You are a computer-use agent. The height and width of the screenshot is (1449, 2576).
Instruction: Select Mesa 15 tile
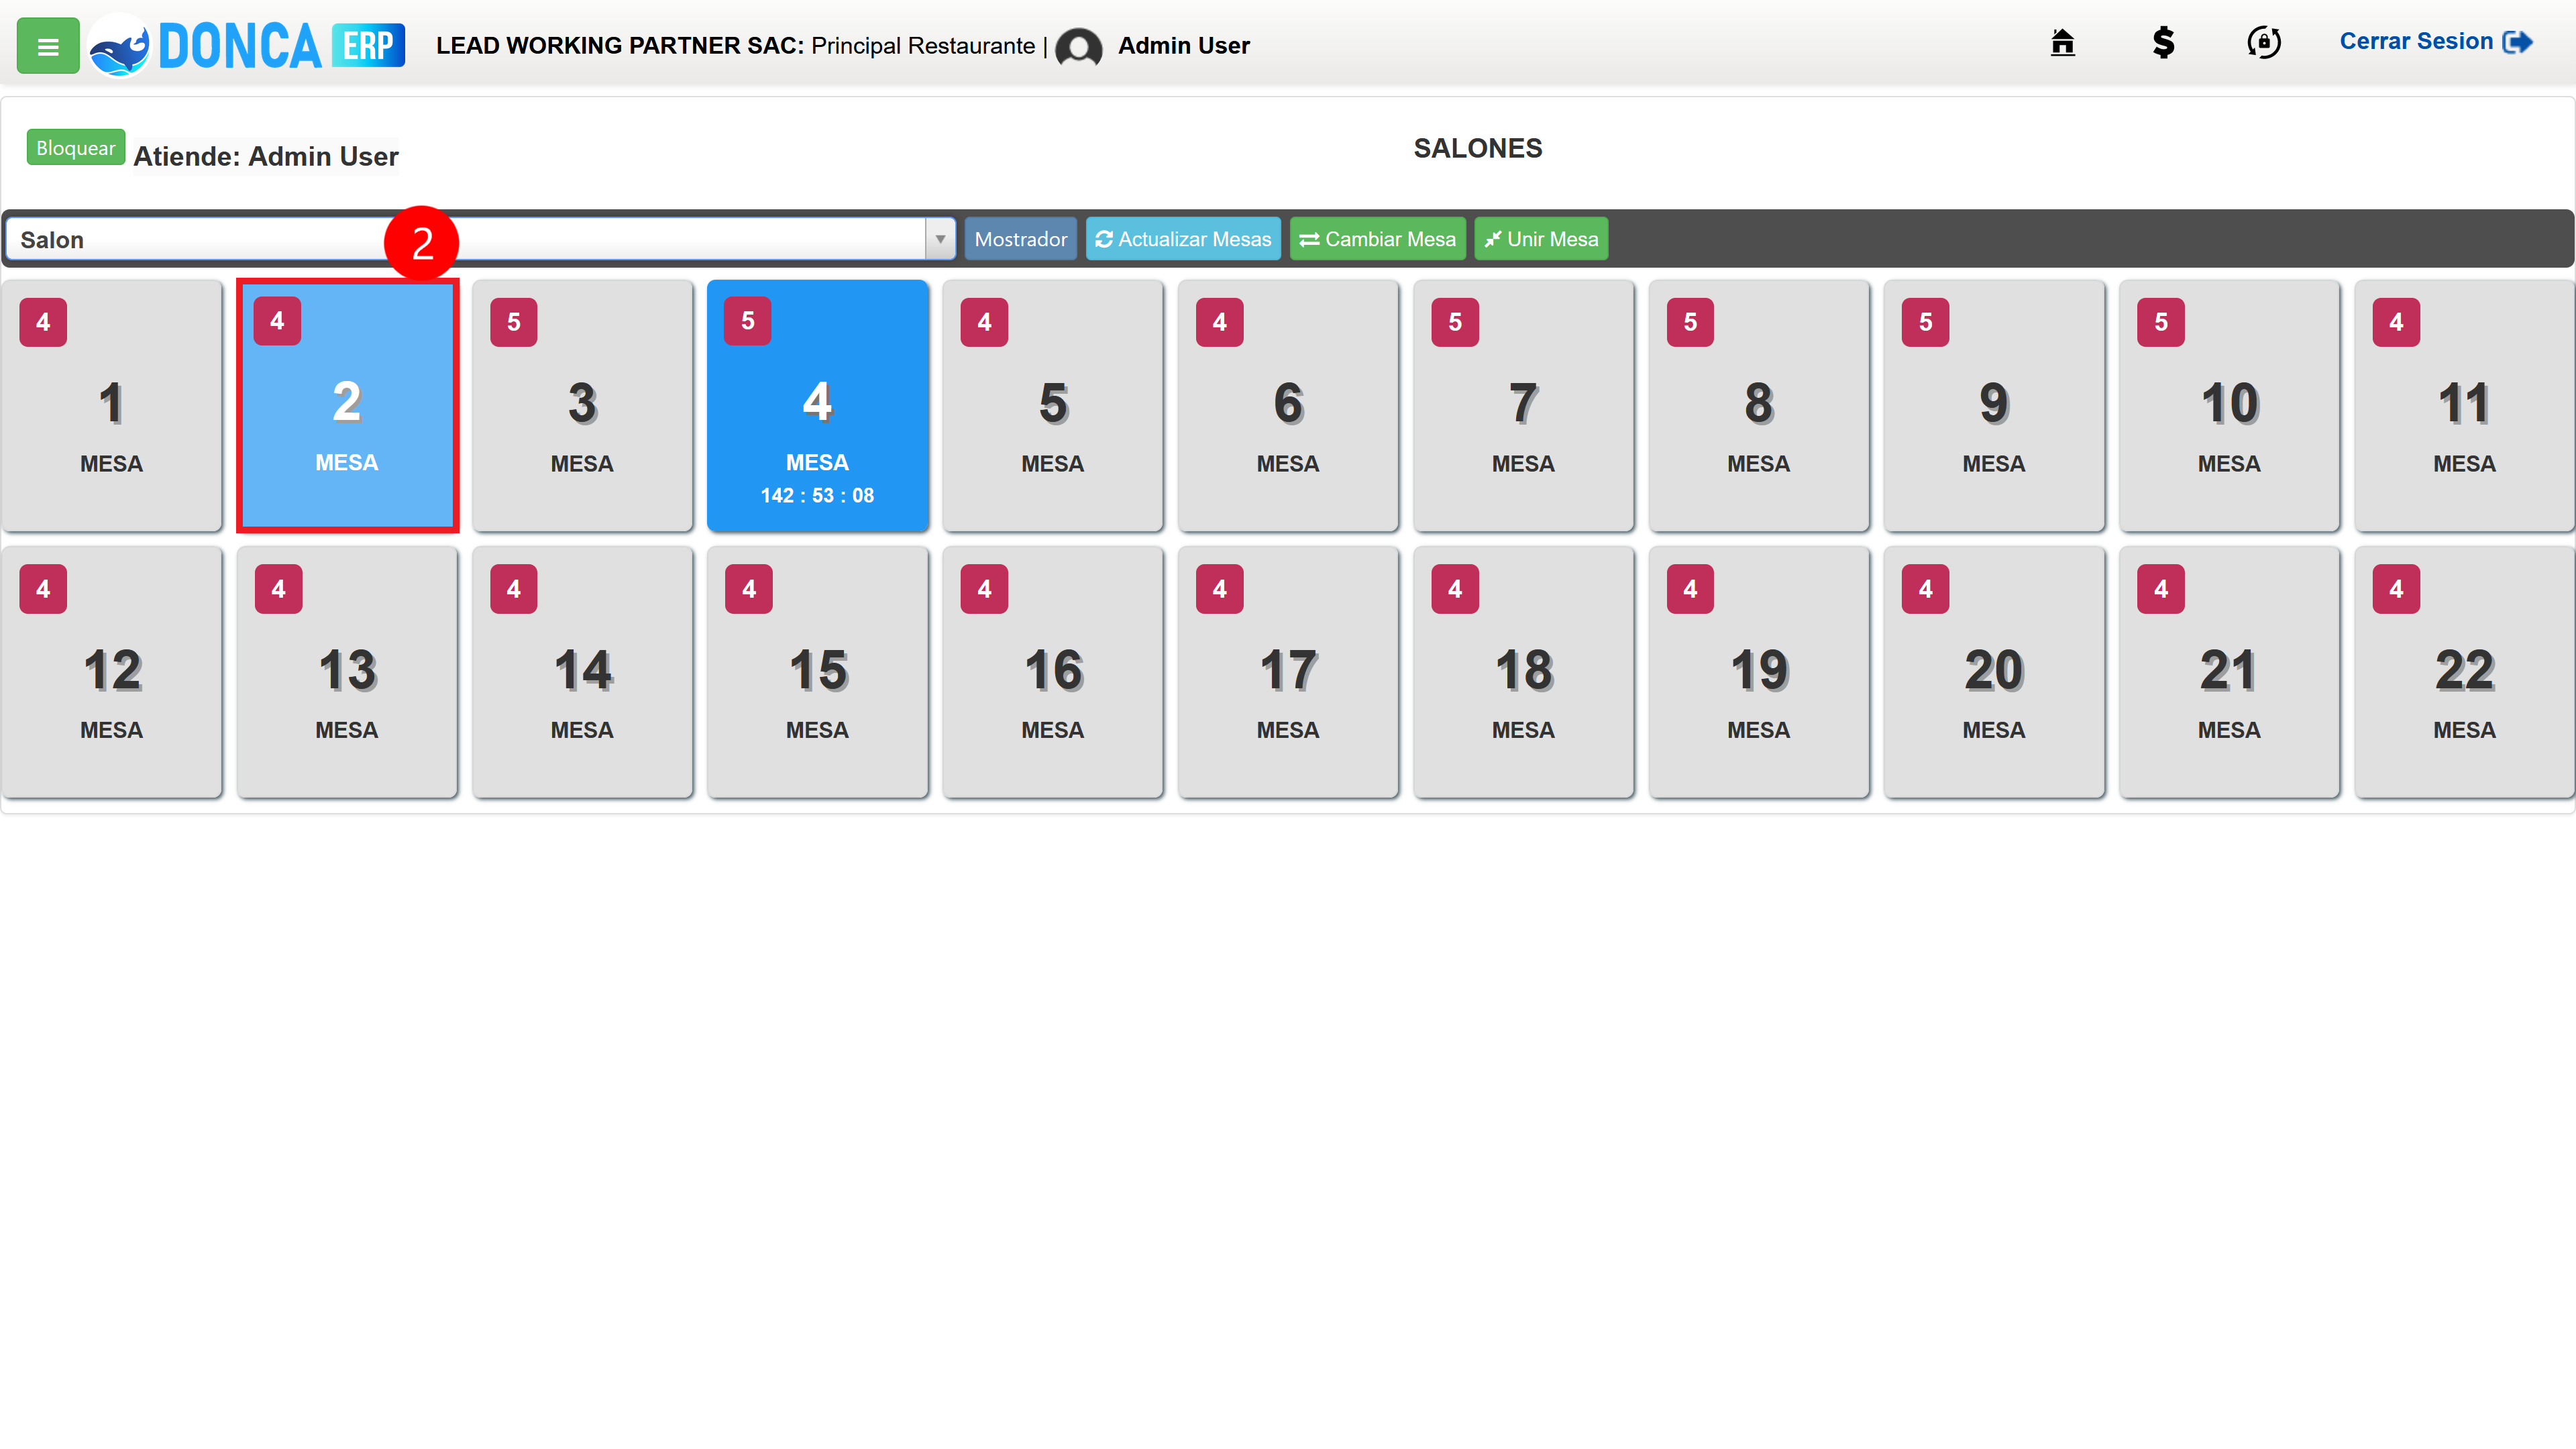click(818, 672)
